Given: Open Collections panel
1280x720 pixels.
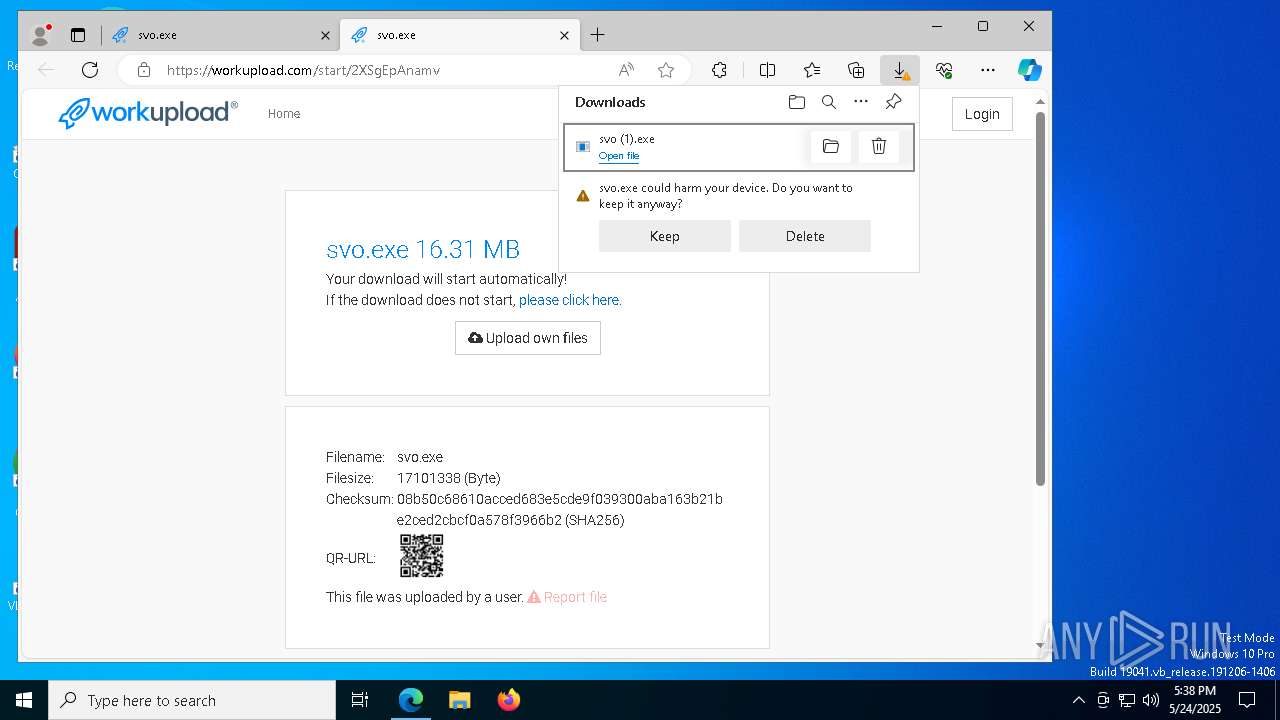Looking at the screenshot, I should click(856, 70).
